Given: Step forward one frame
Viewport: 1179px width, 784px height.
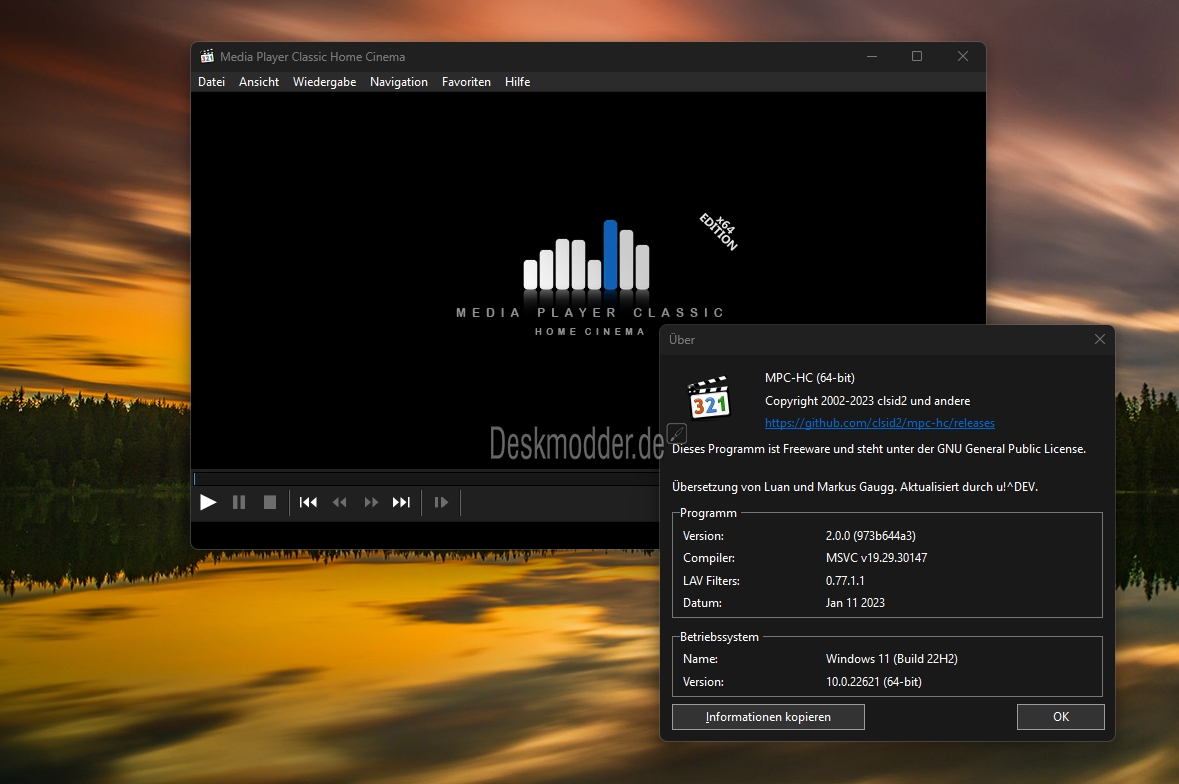Looking at the screenshot, I should coord(441,502).
